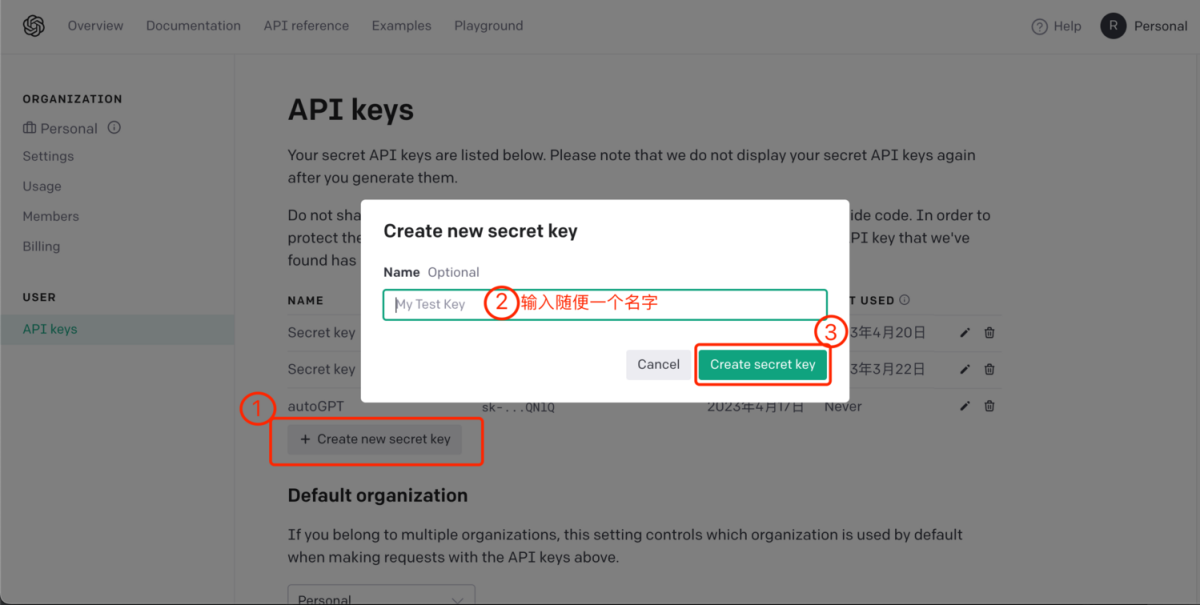Click the Create secret key button
The width and height of the screenshot is (1200, 605).
point(763,364)
